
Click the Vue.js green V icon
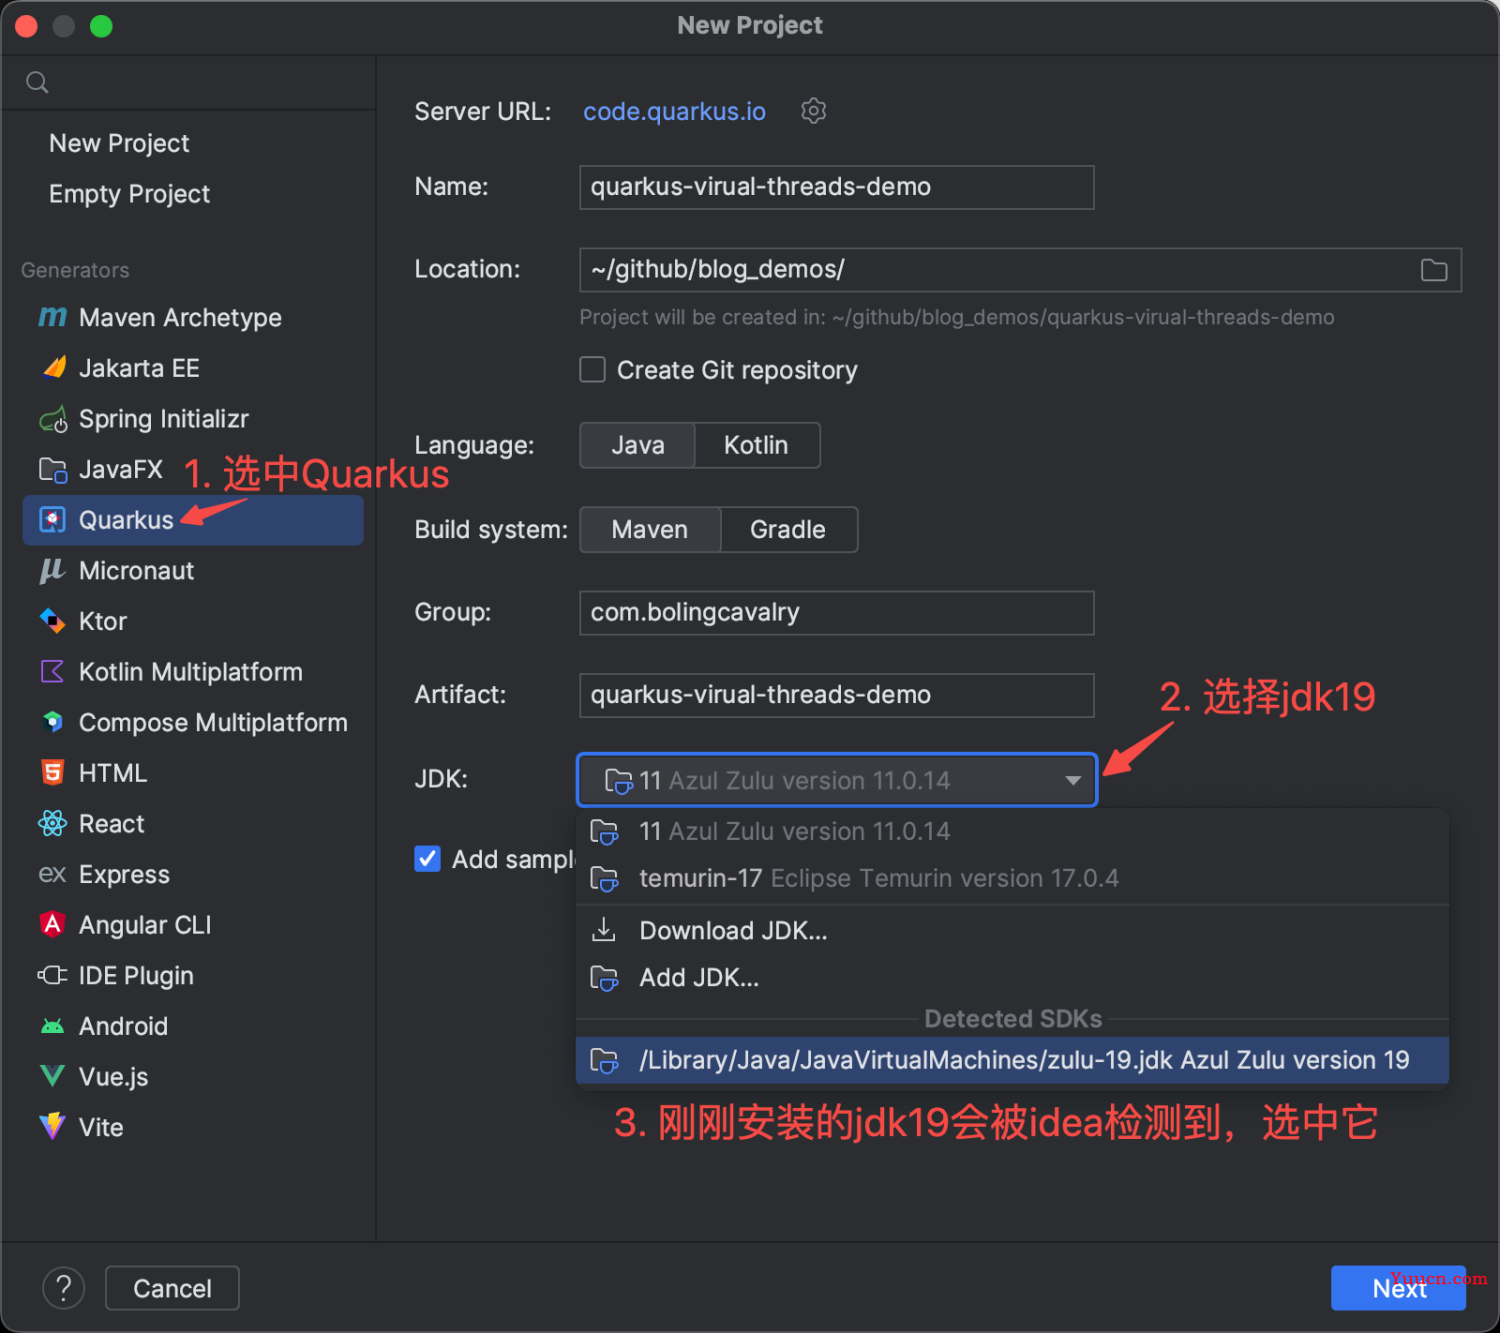click(52, 1076)
